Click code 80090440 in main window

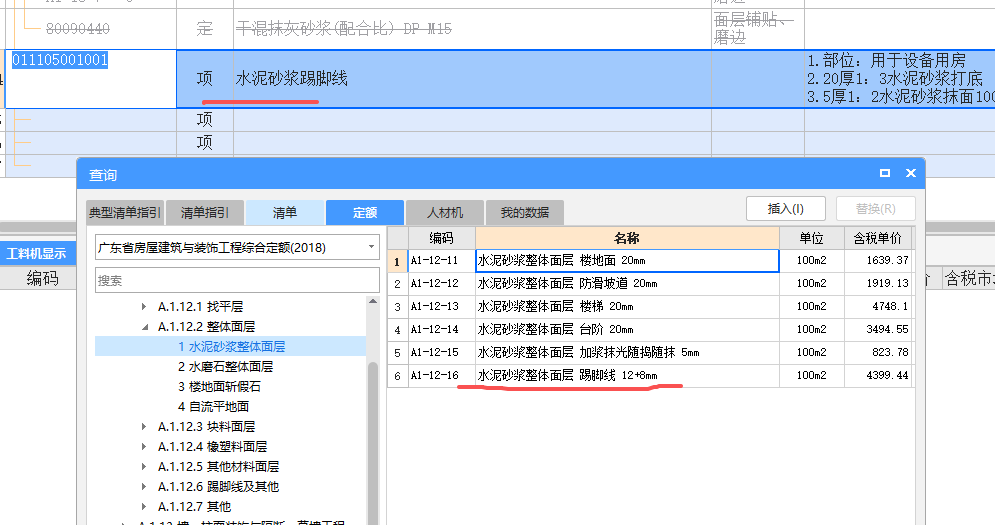pyautogui.click(x=78, y=29)
